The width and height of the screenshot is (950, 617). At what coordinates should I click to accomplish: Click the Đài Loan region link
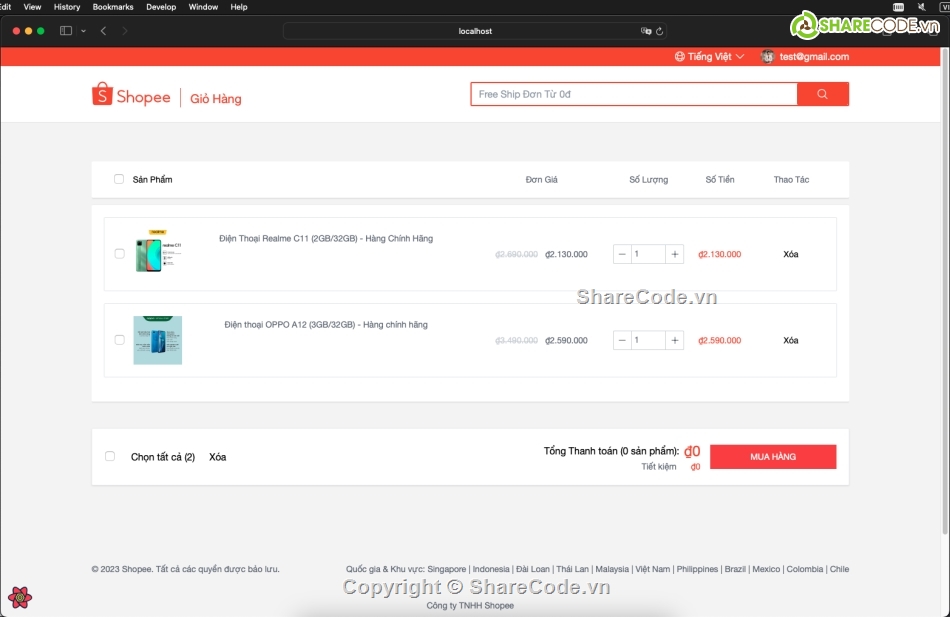[x=533, y=569]
